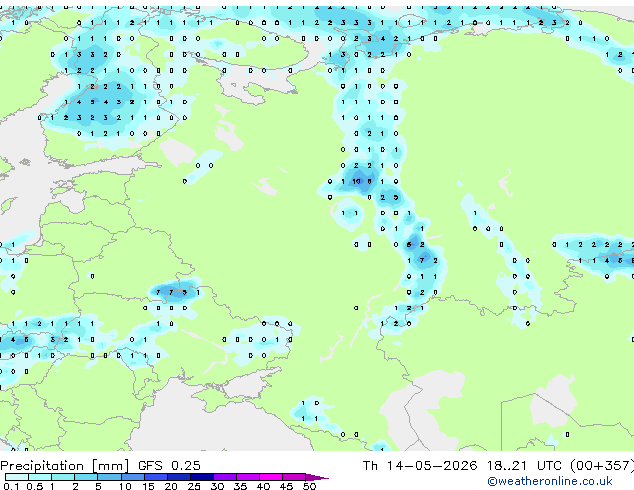Click the "Th" weekday label
The image size is (634, 490).
click(x=370, y=466)
